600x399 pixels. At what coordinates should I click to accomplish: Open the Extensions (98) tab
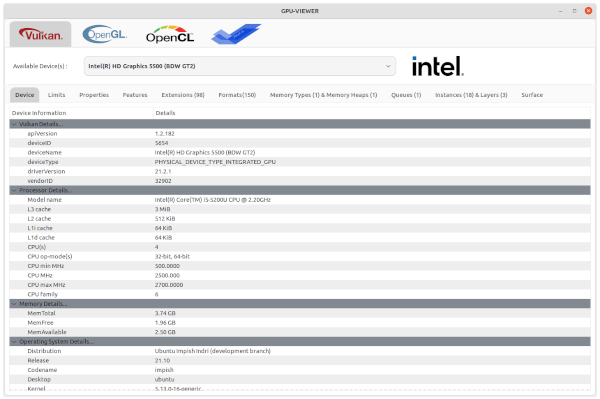[x=183, y=95]
